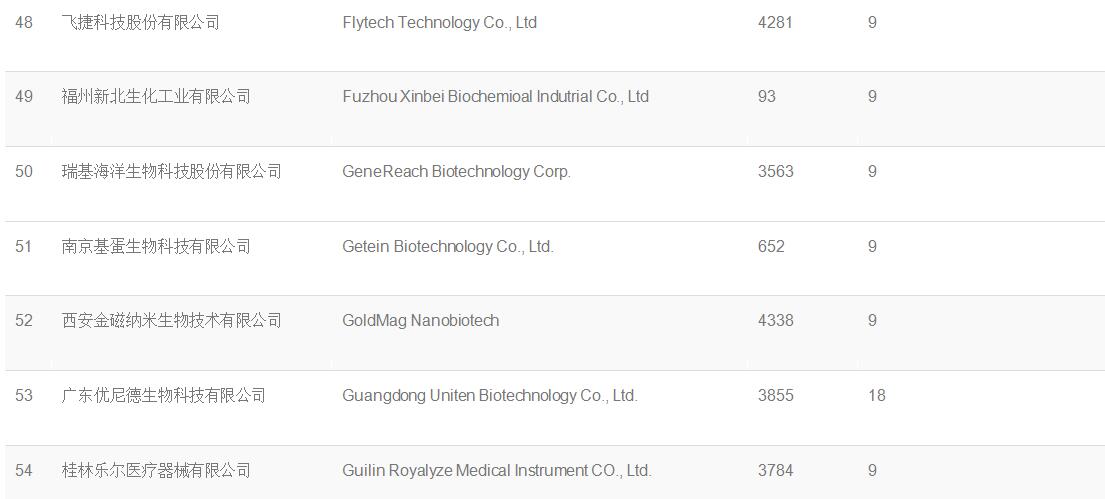The width and height of the screenshot is (1105, 499).
Task: Click the value 4281
Action: point(775,23)
